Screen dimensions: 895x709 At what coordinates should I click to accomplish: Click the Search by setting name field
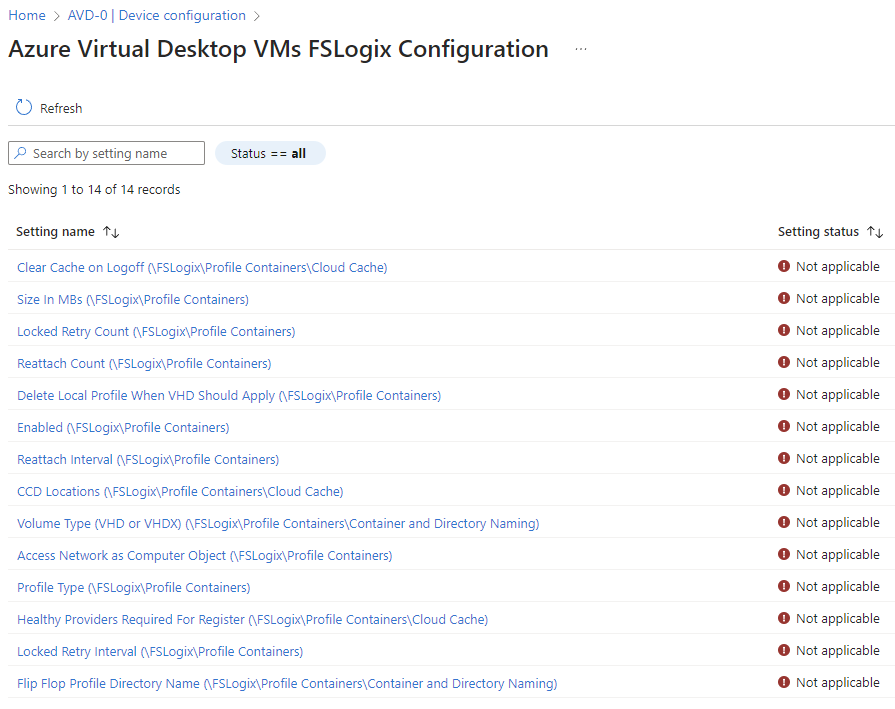pos(106,153)
